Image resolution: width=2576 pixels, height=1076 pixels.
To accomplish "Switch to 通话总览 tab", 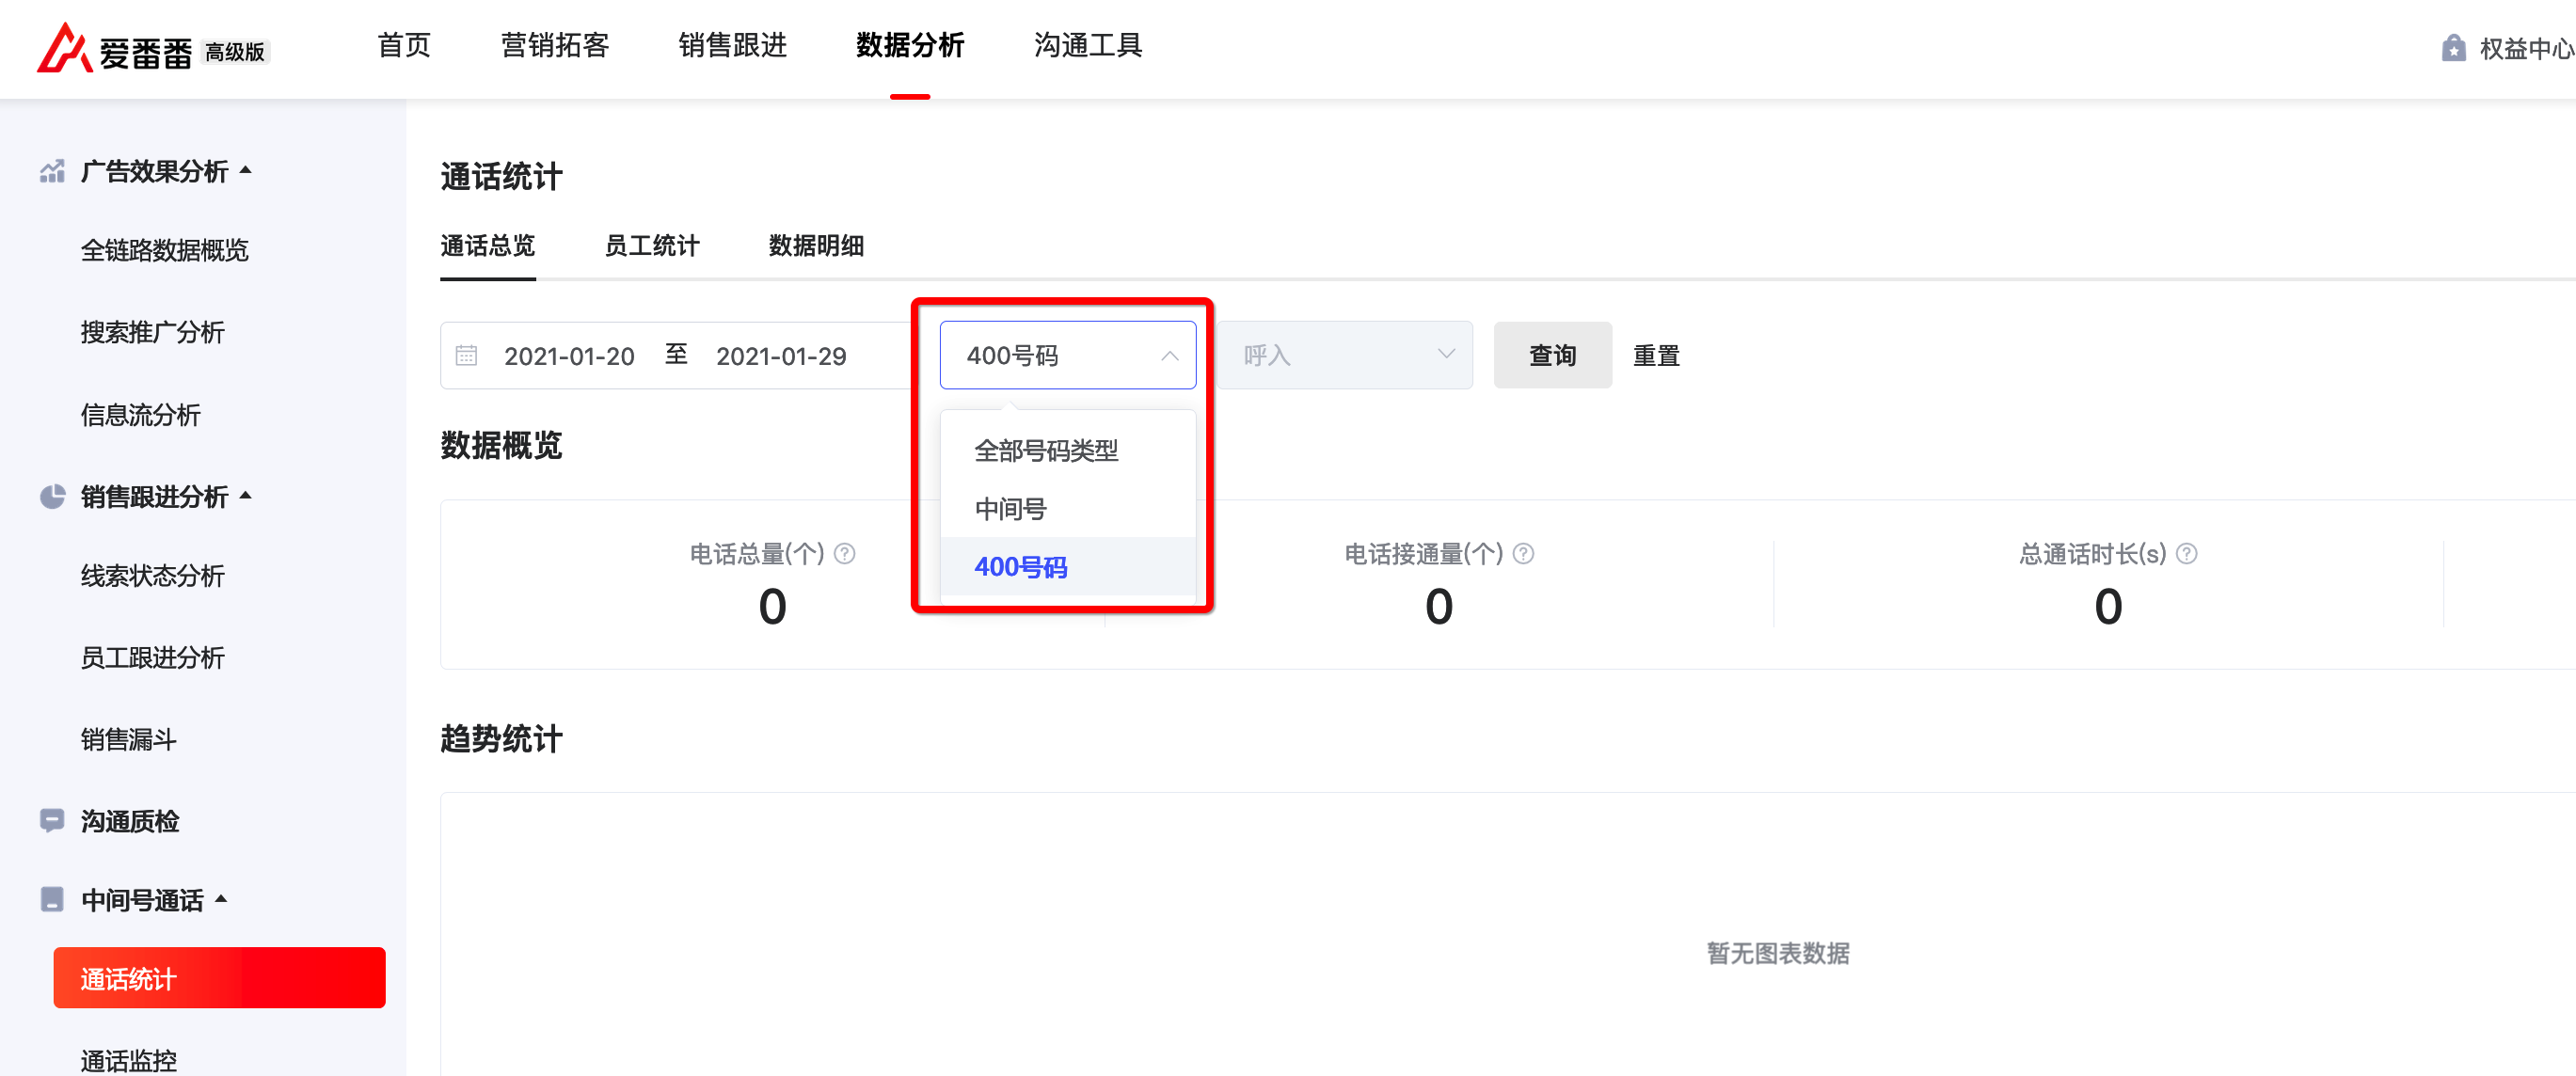I will [488, 246].
